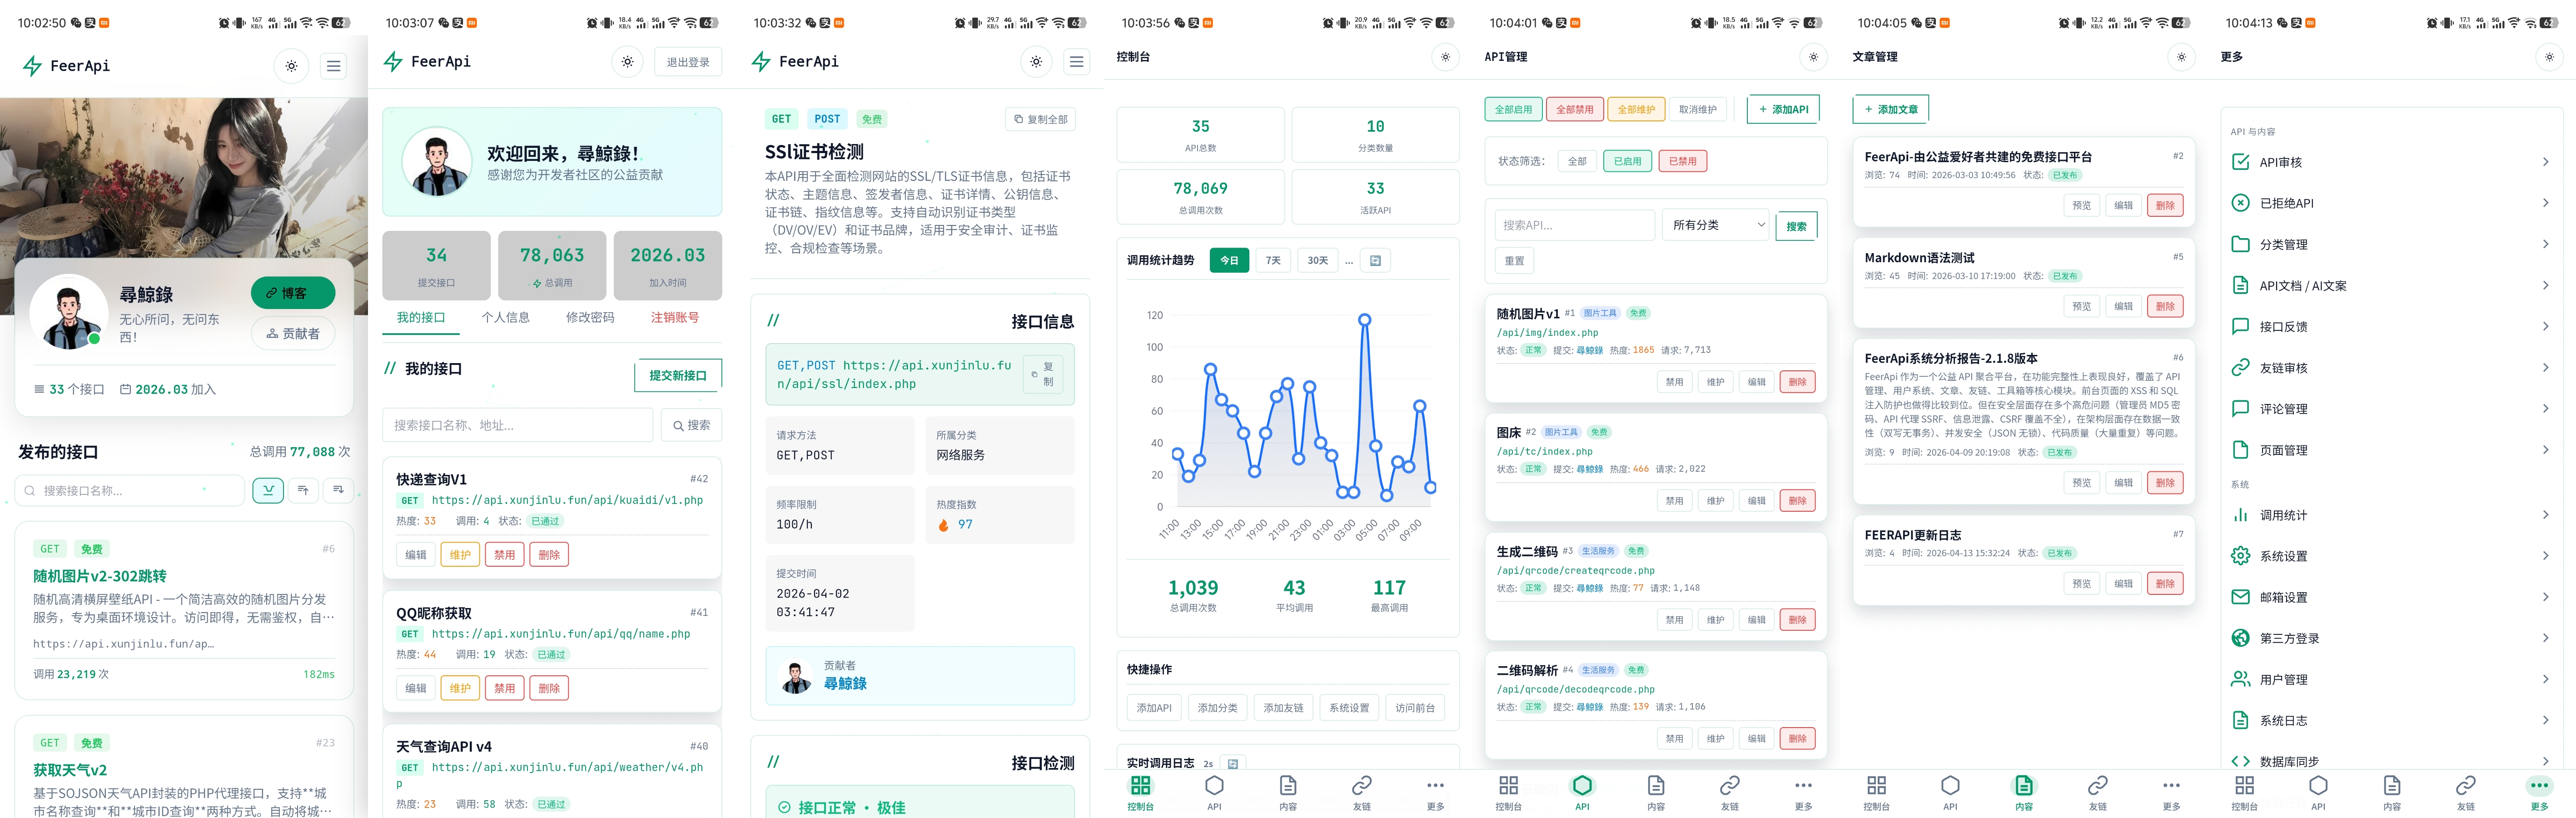Screen dimensions: 2576x818
Task: Click the 添加API button
Action: [1783, 109]
